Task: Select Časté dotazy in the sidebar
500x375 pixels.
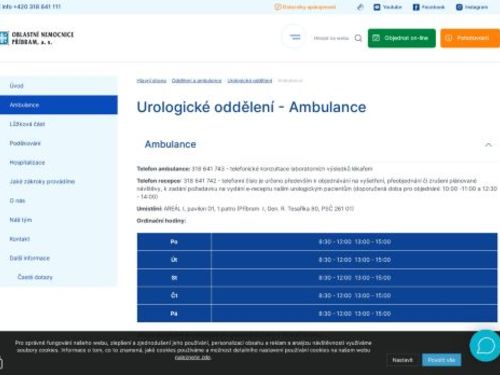Action: (x=59, y=277)
